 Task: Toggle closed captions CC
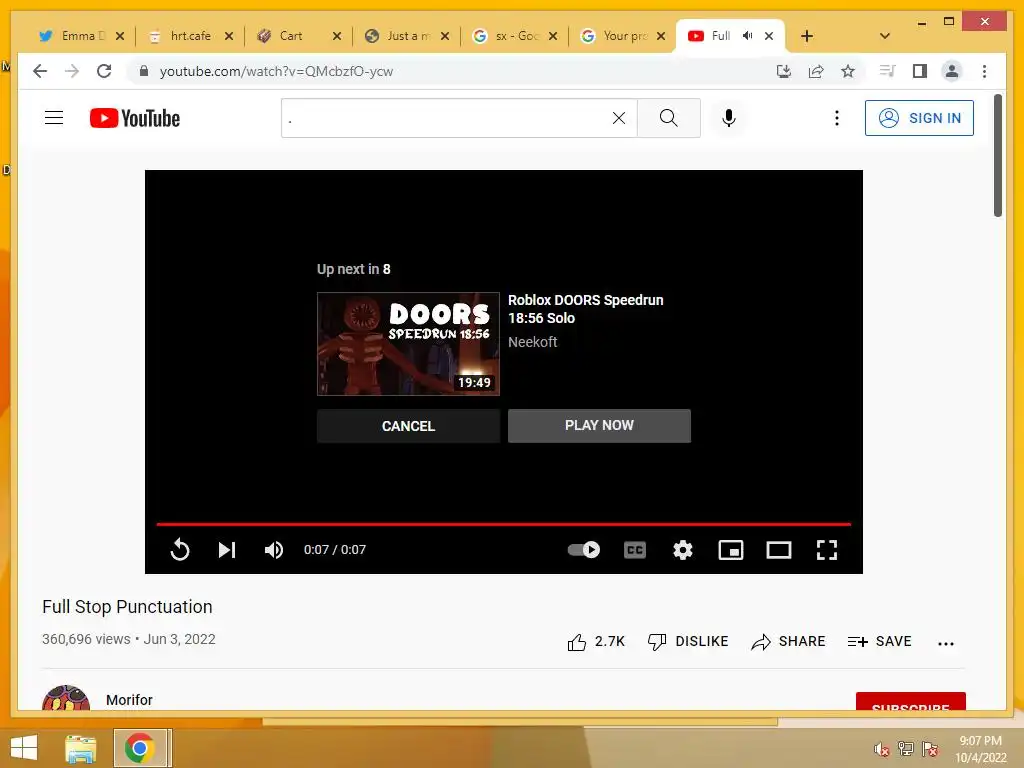pyautogui.click(x=635, y=550)
